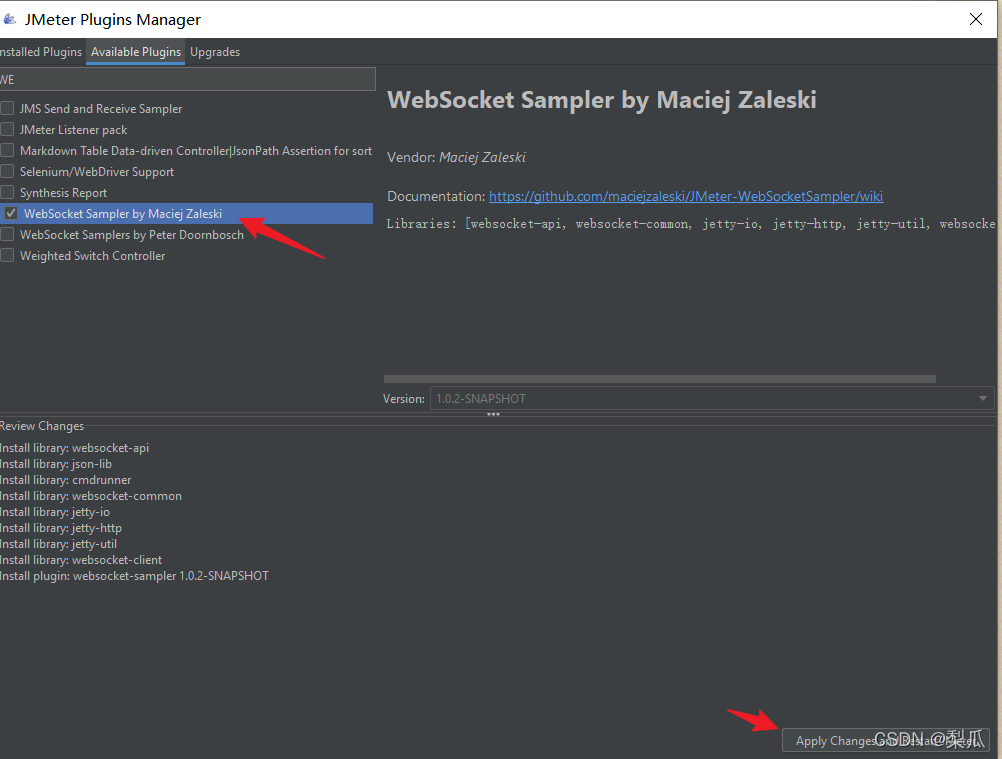Click the Version dropdown arrow
Screen dimensions: 1002x759
tap(983, 398)
